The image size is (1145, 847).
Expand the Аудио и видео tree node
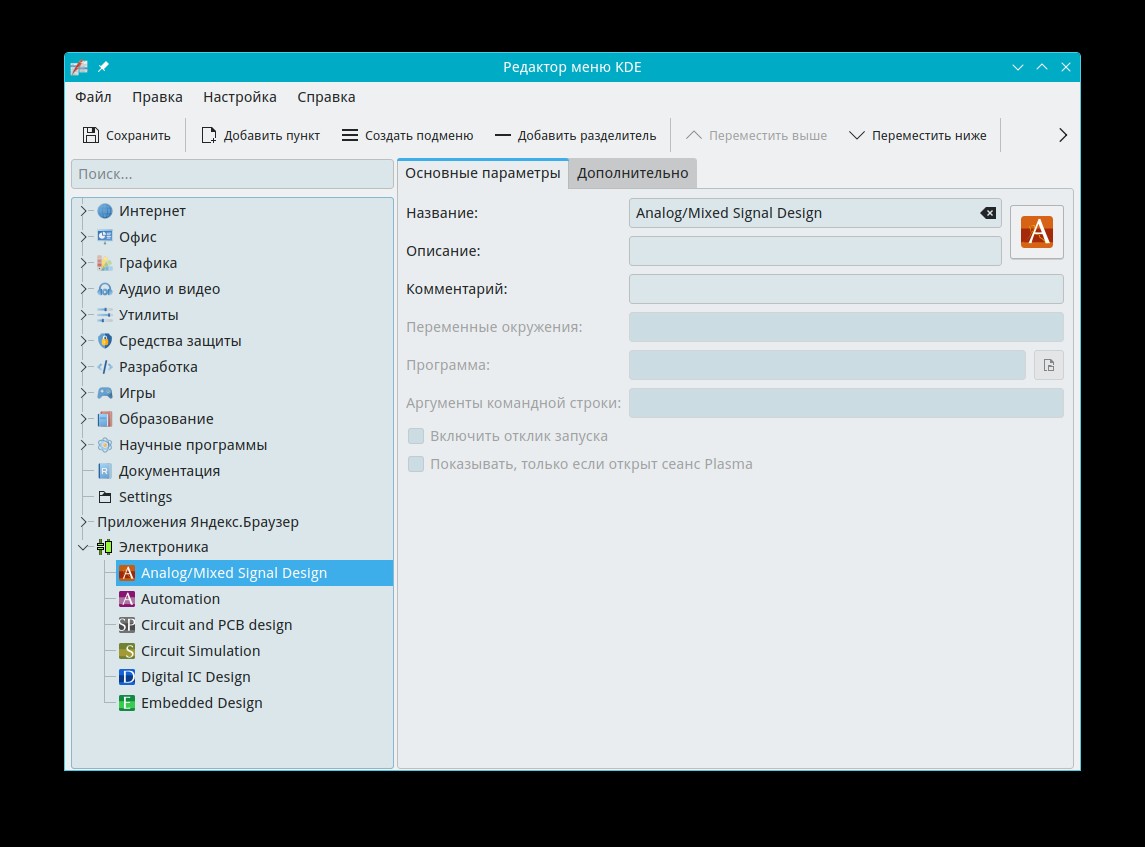(83, 289)
